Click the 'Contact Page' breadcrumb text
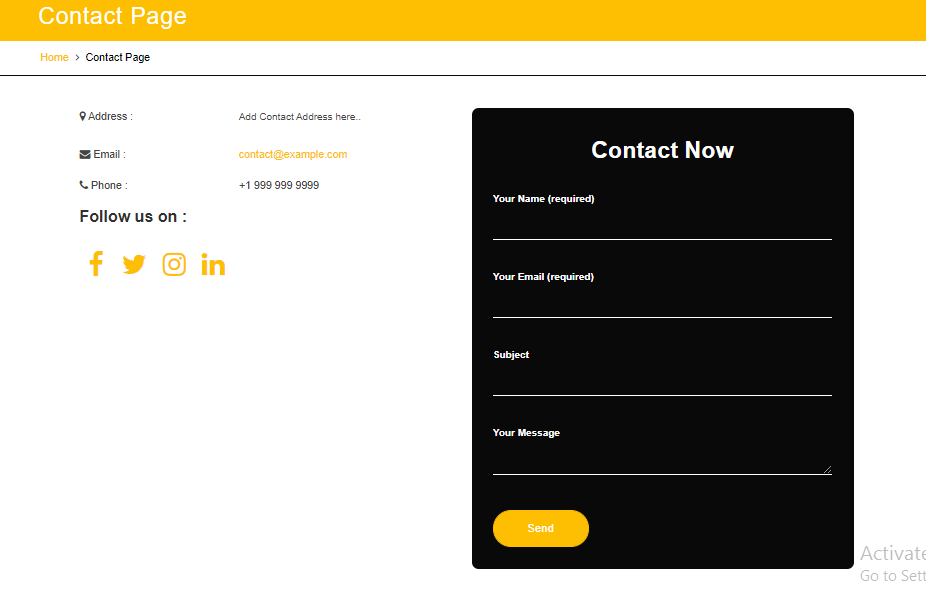 click(x=118, y=57)
